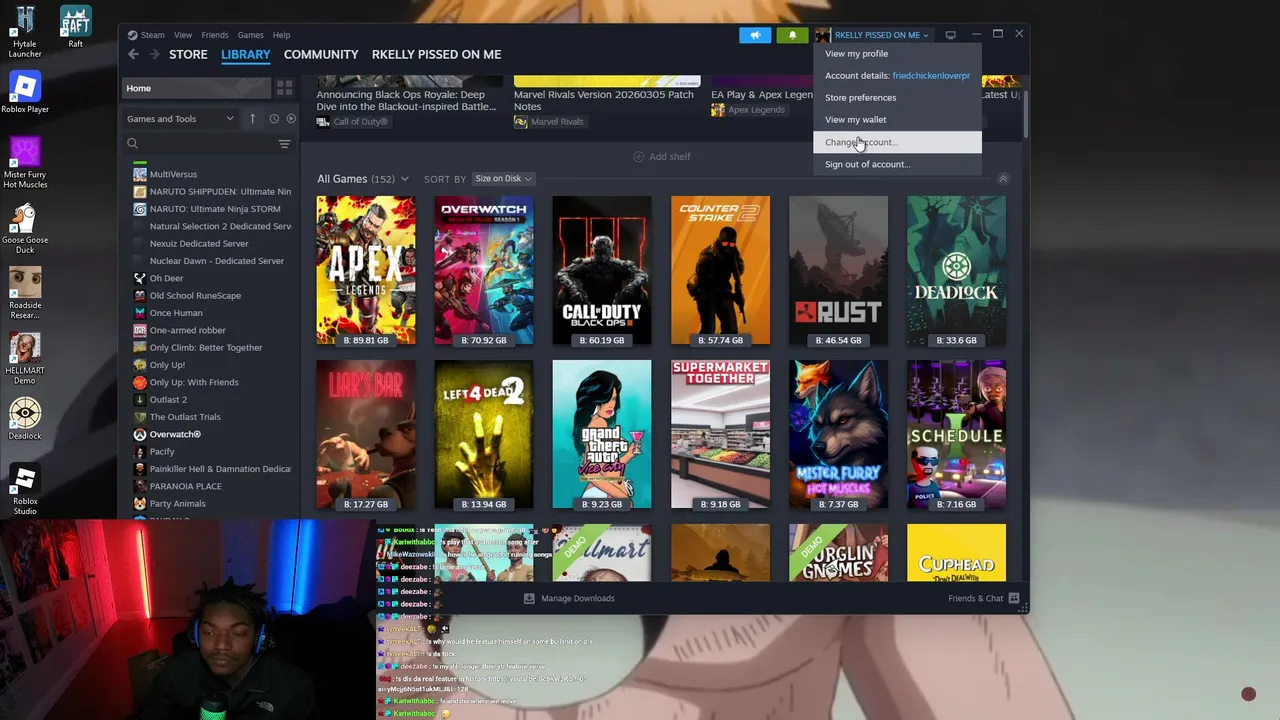Open the Marvel Rivals news tag

click(x=549, y=122)
